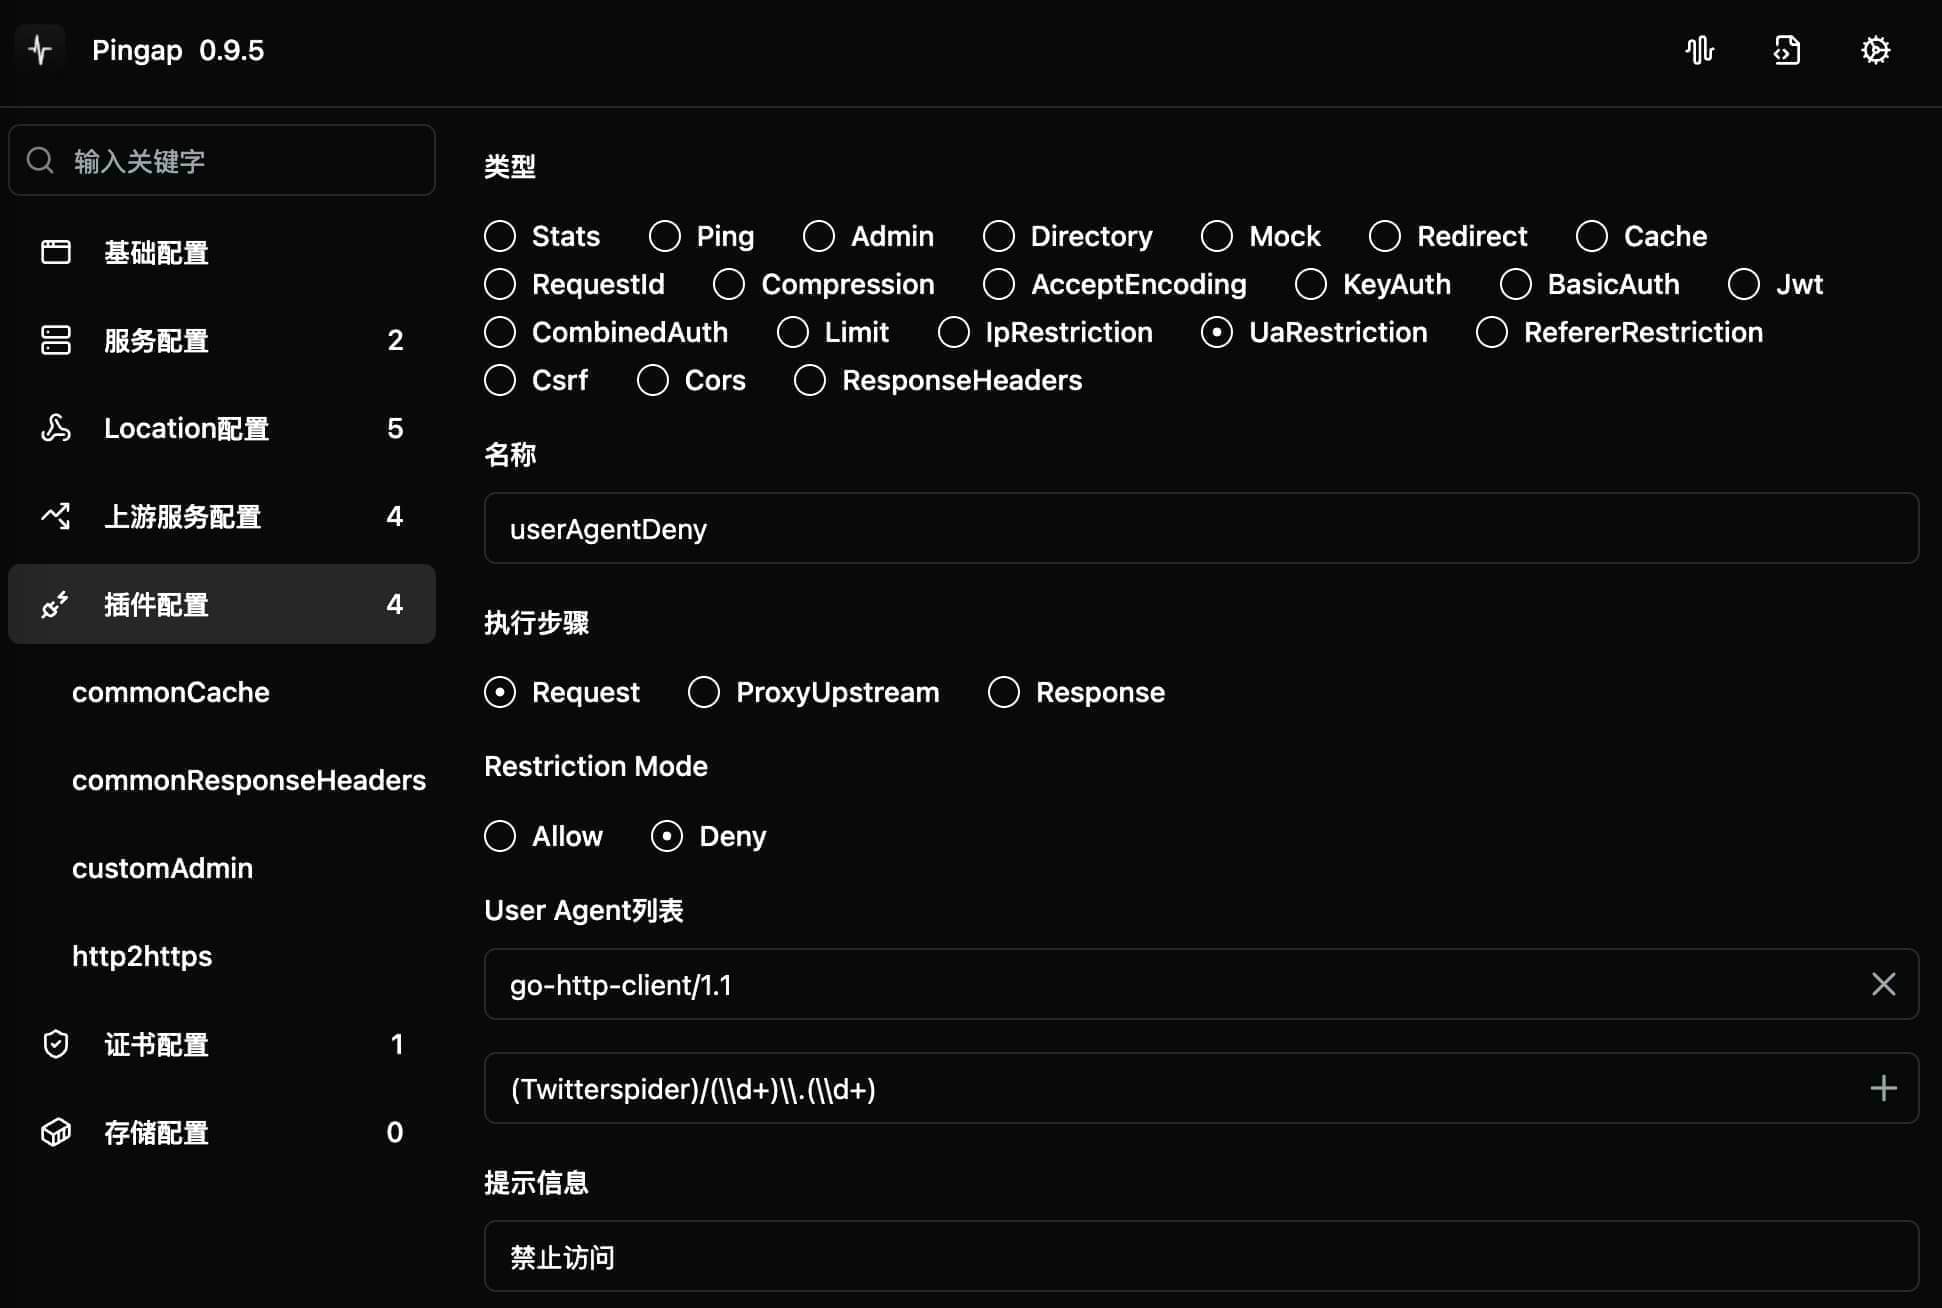Screen dimensions: 1942x1308
Task: Click the 插件配置 plug icon
Action: (56, 604)
